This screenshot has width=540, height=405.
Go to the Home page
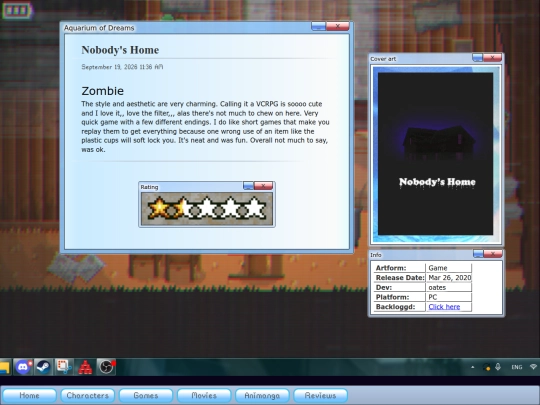pos(29,396)
